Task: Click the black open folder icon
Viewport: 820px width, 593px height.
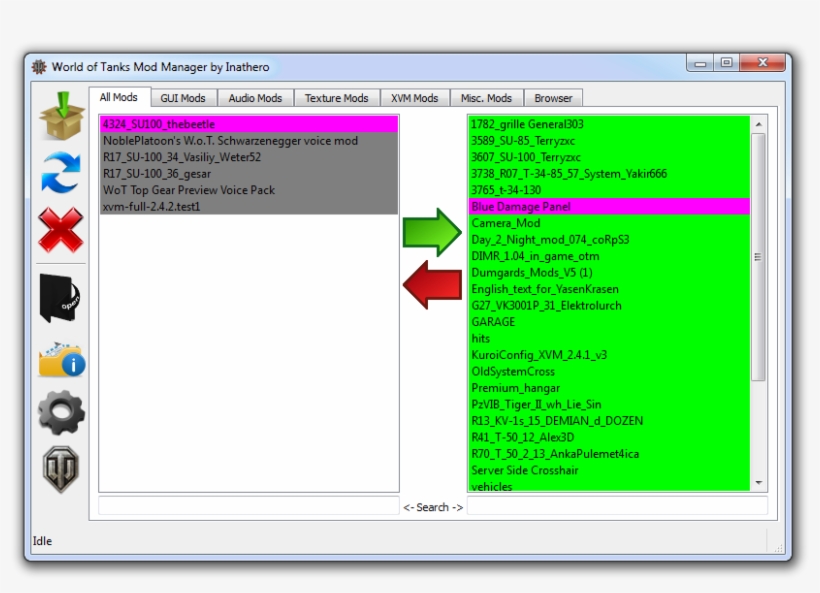Action: pos(60,298)
